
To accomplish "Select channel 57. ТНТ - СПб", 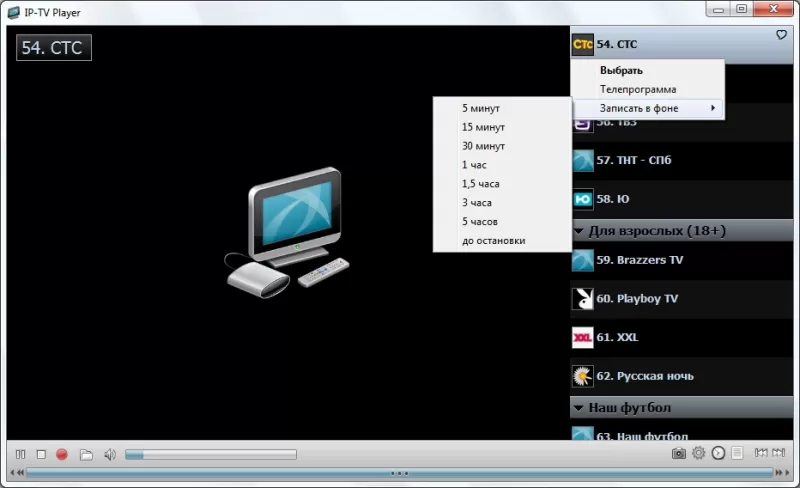I will point(682,160).
